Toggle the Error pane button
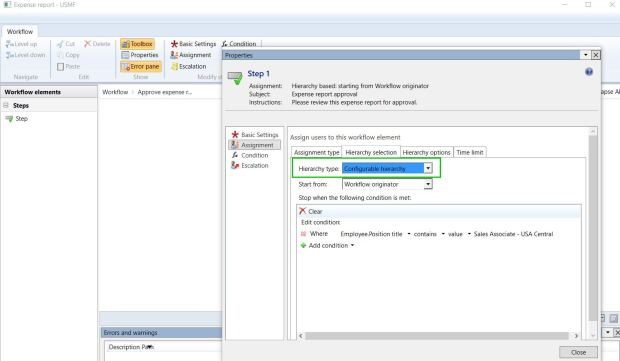 [141, 66]
